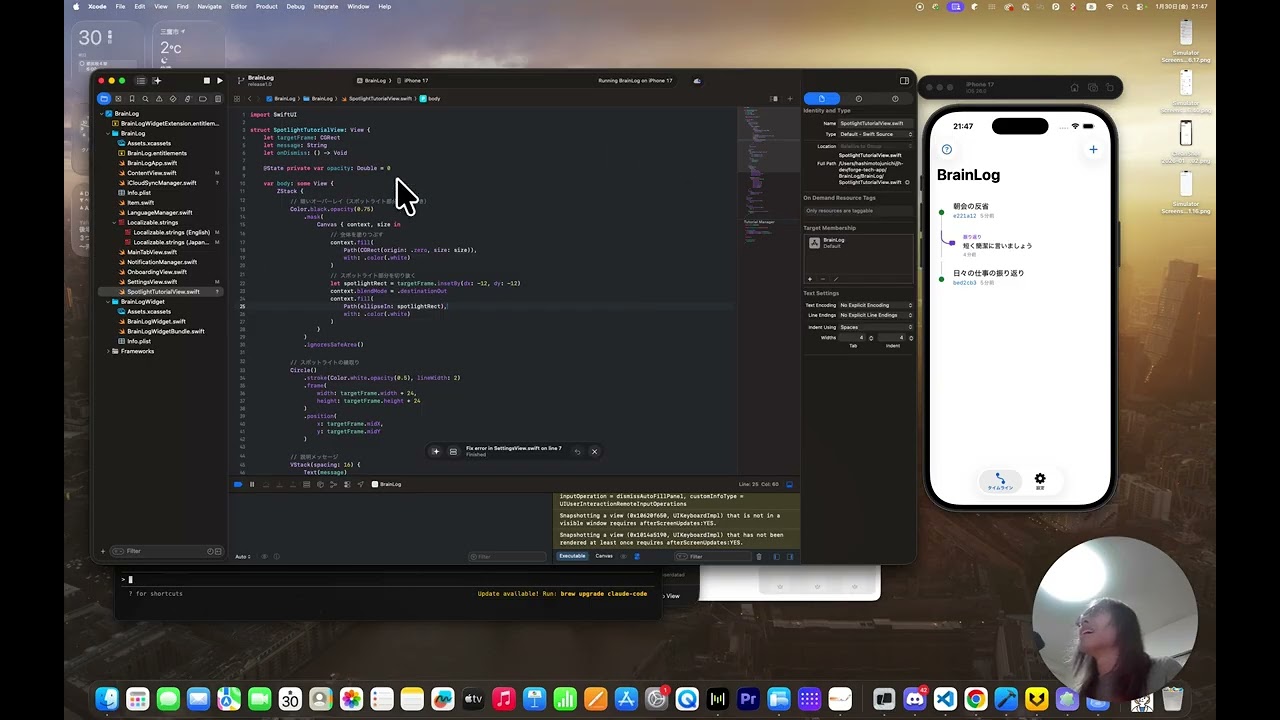Open ContentView.swift in navigator
This screenshot has height=720, width=1280.
click(151, 173)
